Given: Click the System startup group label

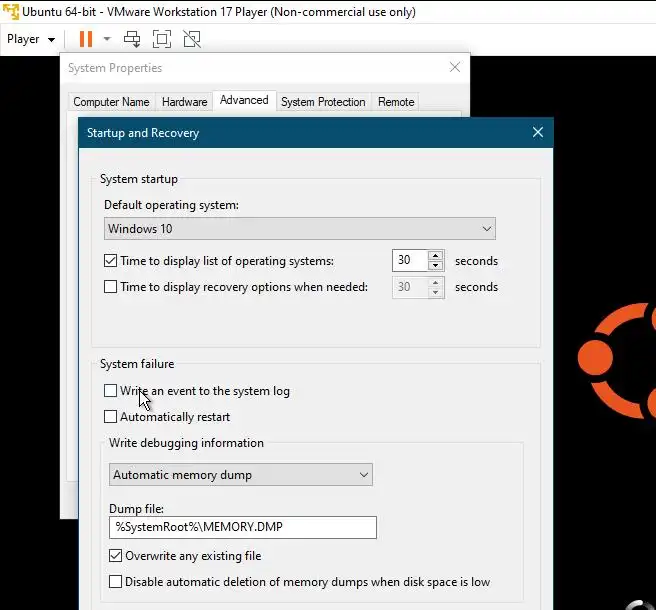Looking at the screenshot, I should [x=139, y=179].
